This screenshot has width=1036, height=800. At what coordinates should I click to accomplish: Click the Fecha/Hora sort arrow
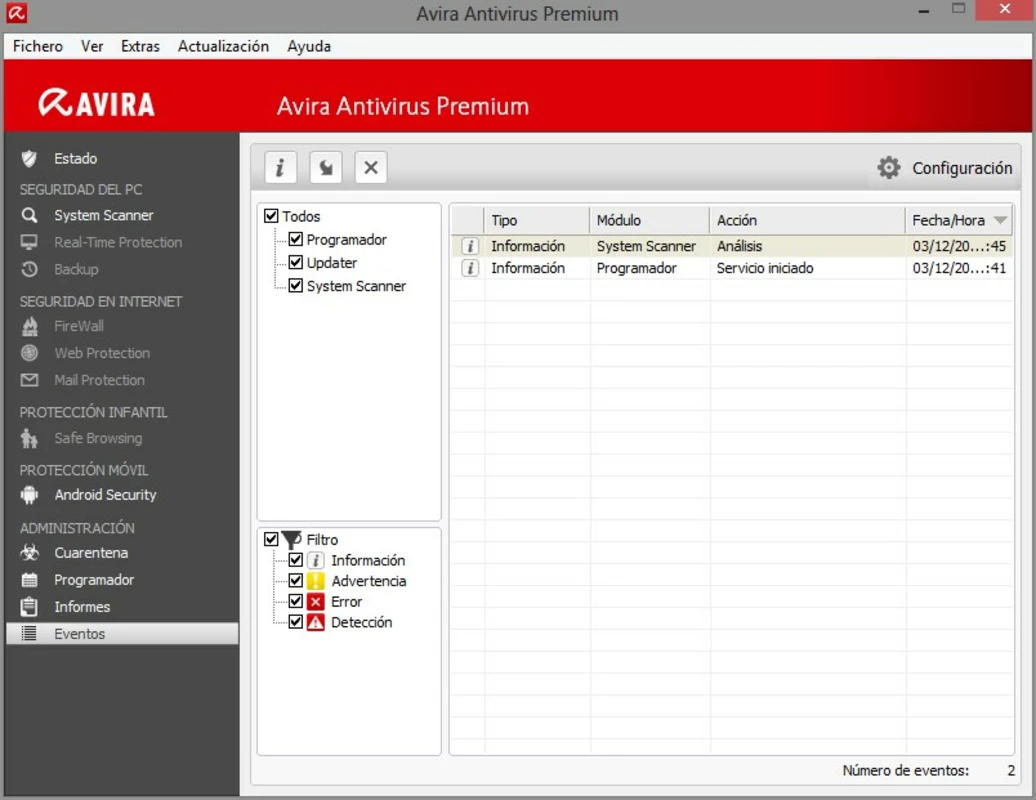point(1000,220)
